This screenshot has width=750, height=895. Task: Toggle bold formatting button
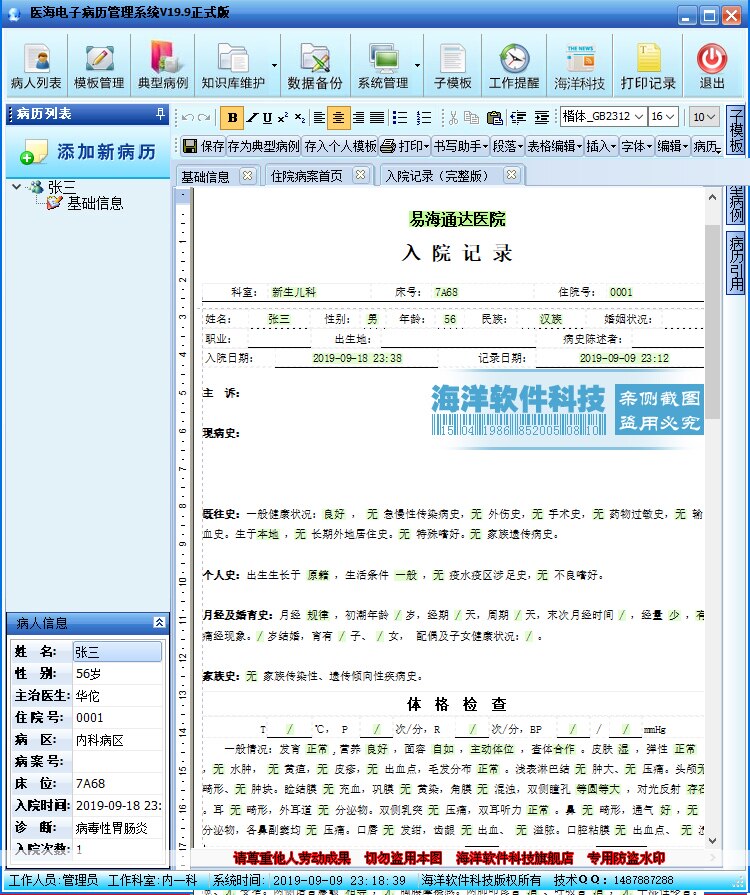pyautogui.click(x=232, y=118)
